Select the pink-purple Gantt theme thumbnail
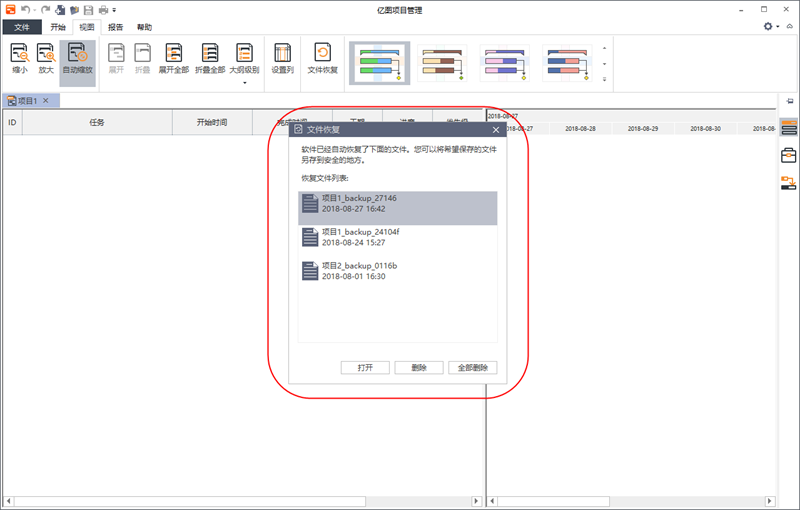The image size is (800, 510). (505, 63)
